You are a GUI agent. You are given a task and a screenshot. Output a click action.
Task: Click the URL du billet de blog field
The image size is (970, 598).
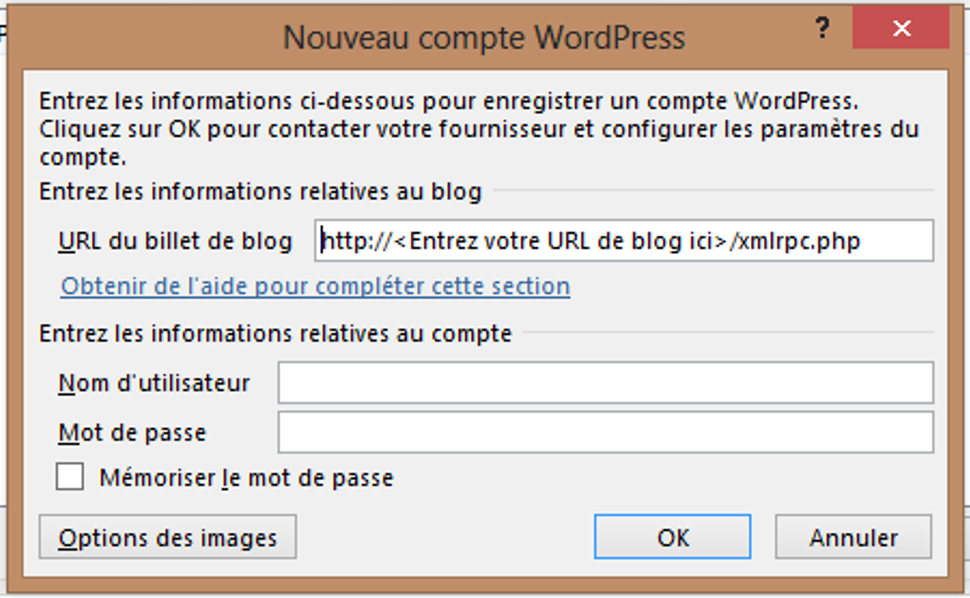click(x=623, y=241)
